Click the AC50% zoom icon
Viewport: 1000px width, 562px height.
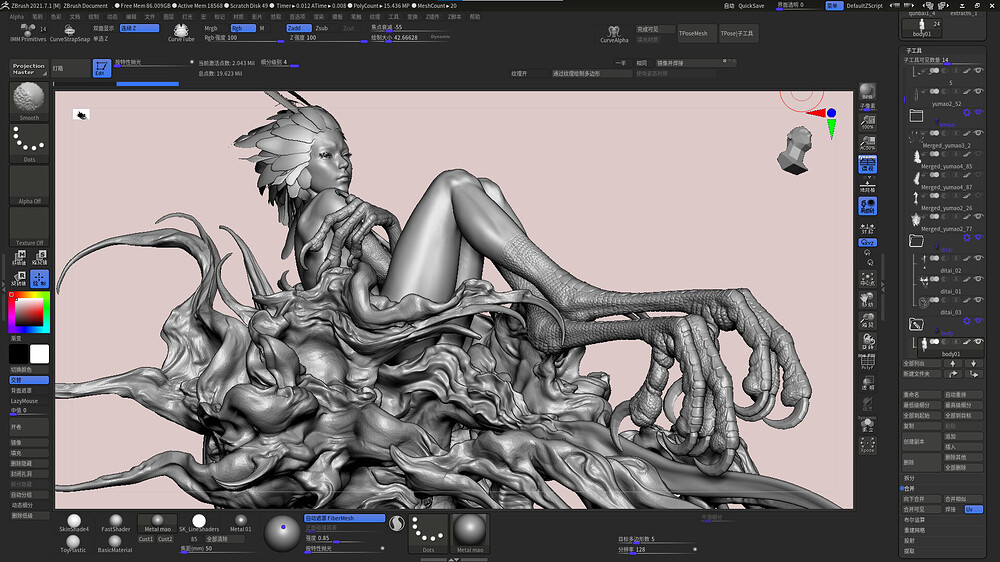(867, 142)
